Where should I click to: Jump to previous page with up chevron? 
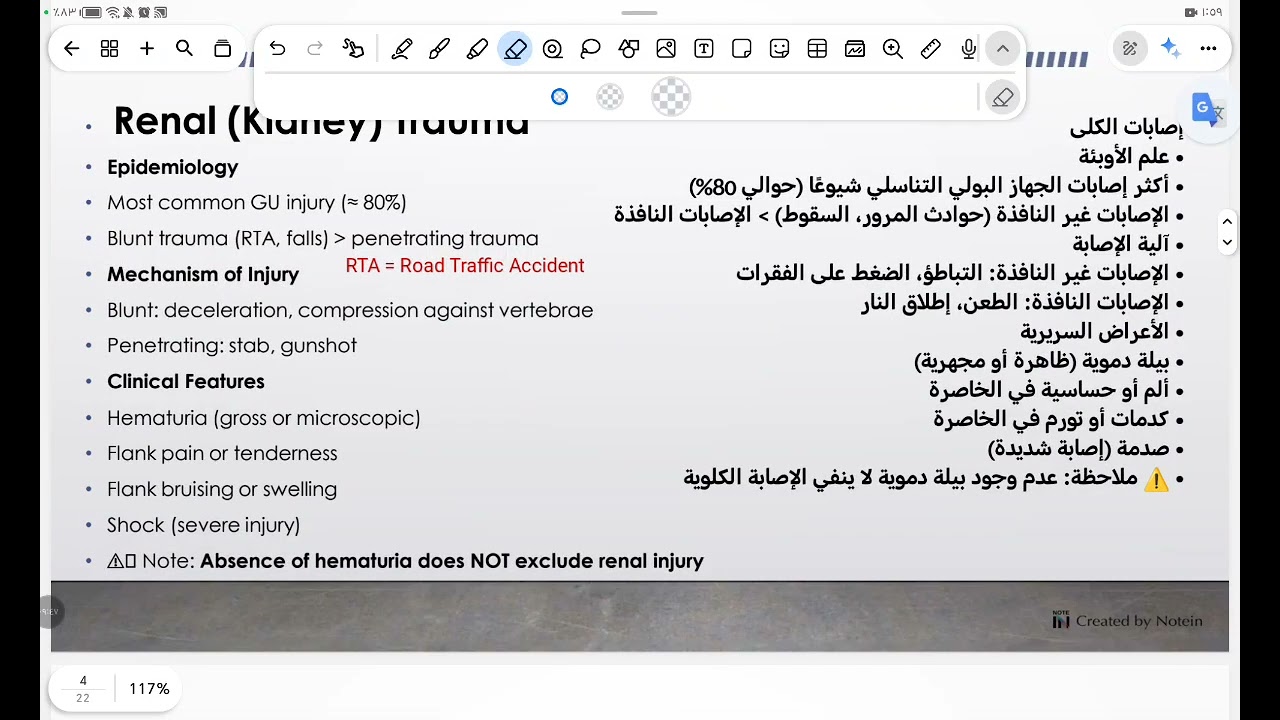click(x=1227, y=222)
